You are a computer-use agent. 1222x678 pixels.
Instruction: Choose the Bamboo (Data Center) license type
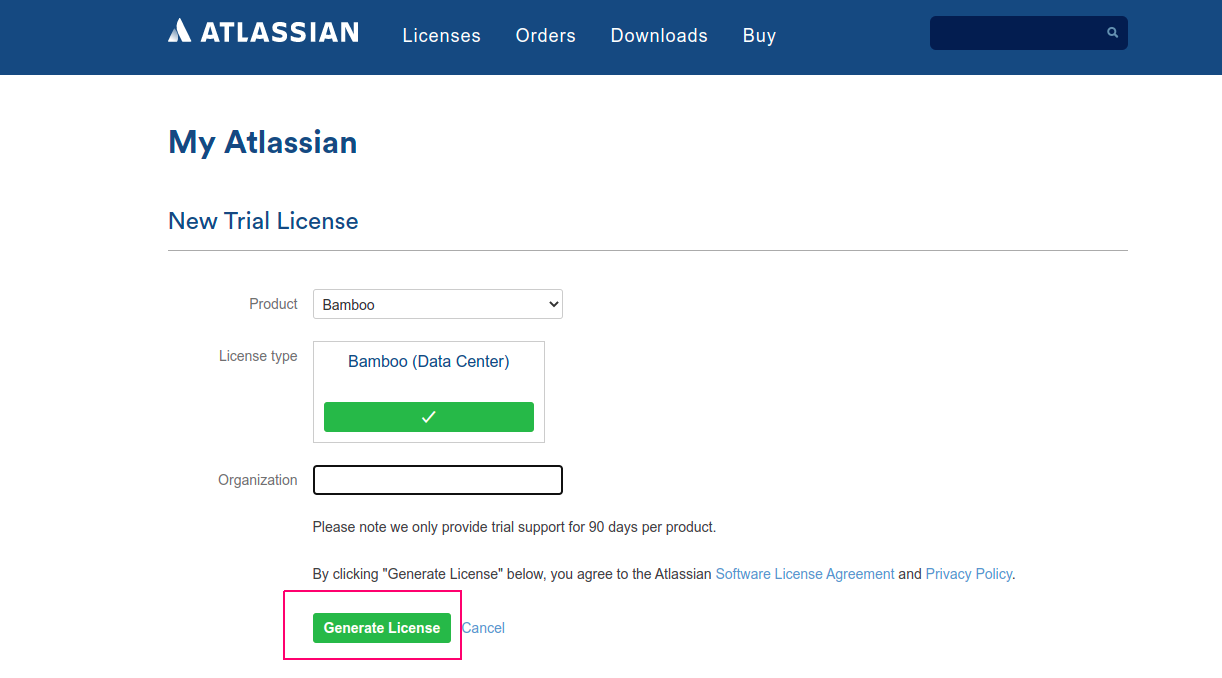click(x=429, y=362)
